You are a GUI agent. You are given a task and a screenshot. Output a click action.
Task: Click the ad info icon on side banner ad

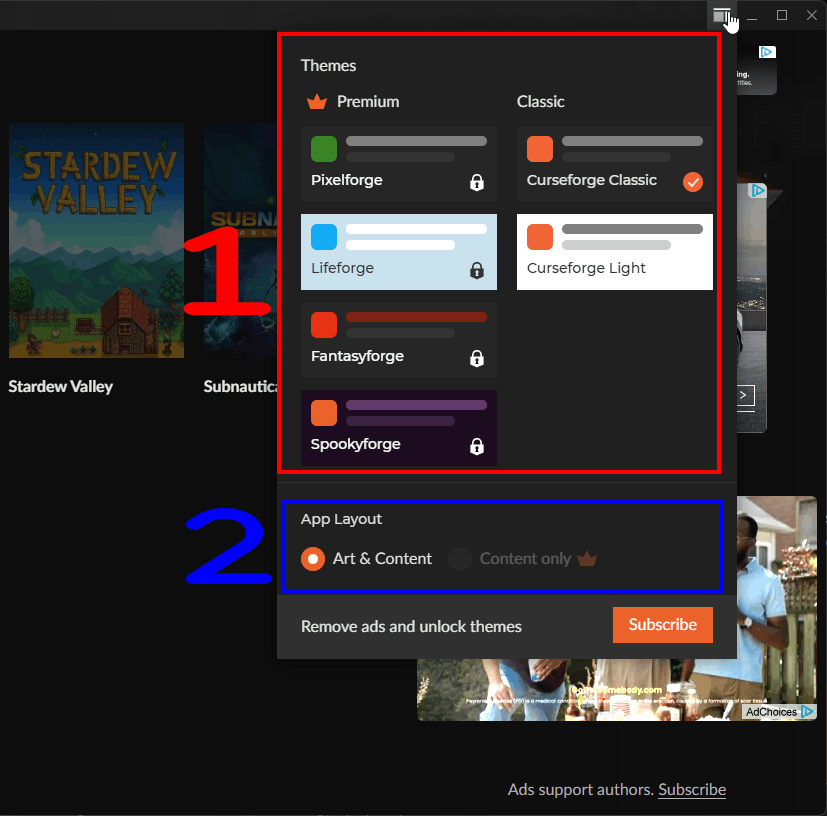click(x=757, y=190)
